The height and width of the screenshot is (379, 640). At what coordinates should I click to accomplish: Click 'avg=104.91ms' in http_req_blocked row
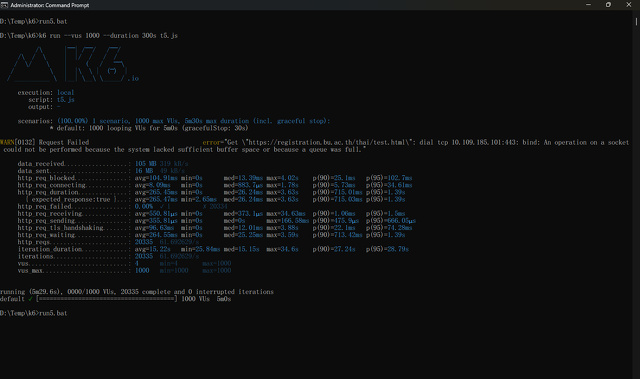click(156, 178)
